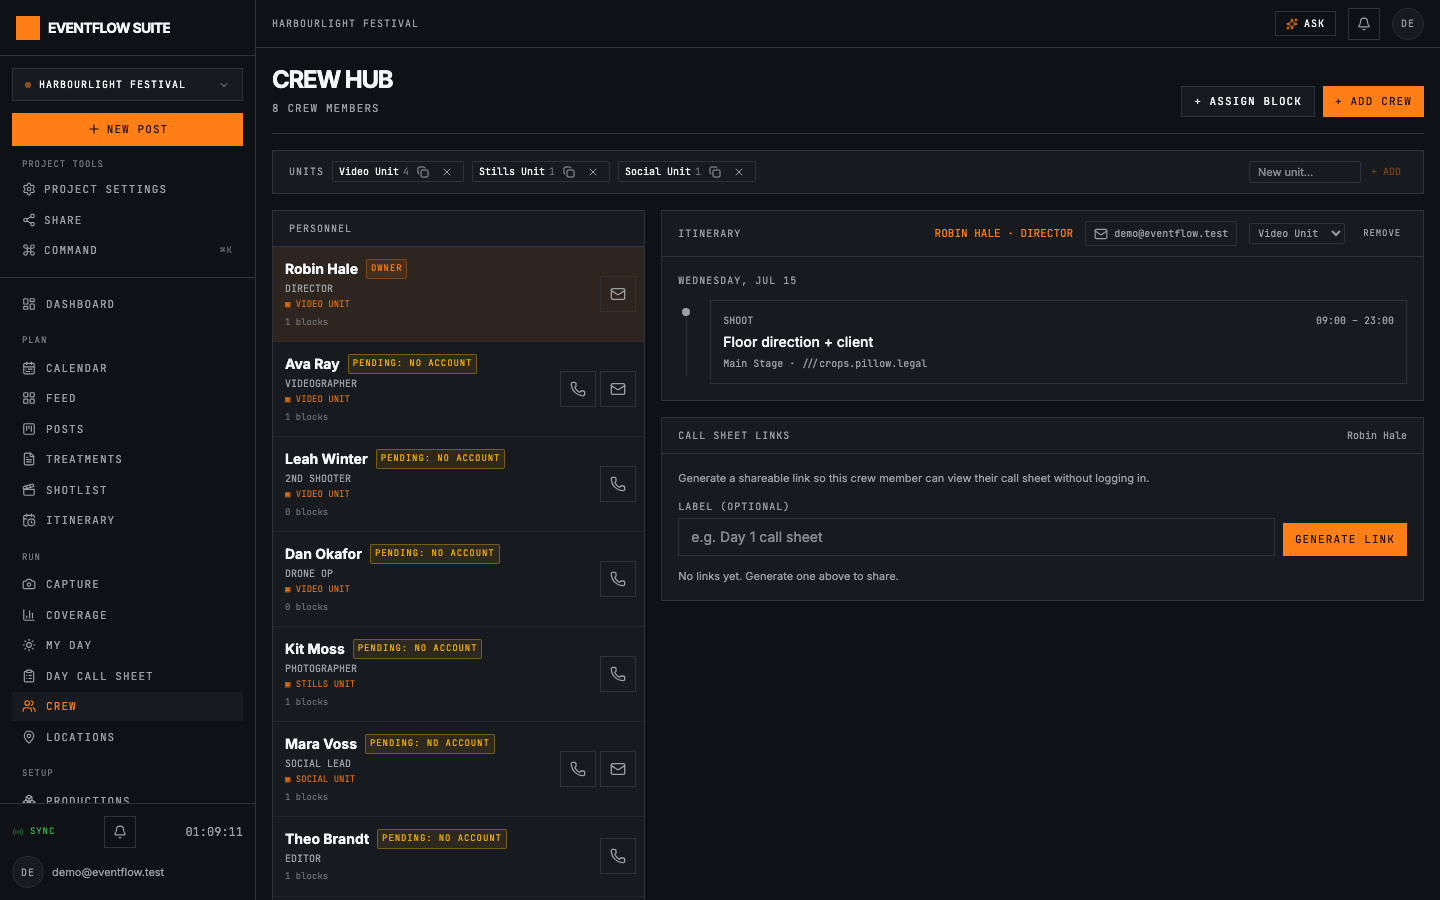
Task: Email Mara Voss via envelope icon
Action: tap(618, 769)
